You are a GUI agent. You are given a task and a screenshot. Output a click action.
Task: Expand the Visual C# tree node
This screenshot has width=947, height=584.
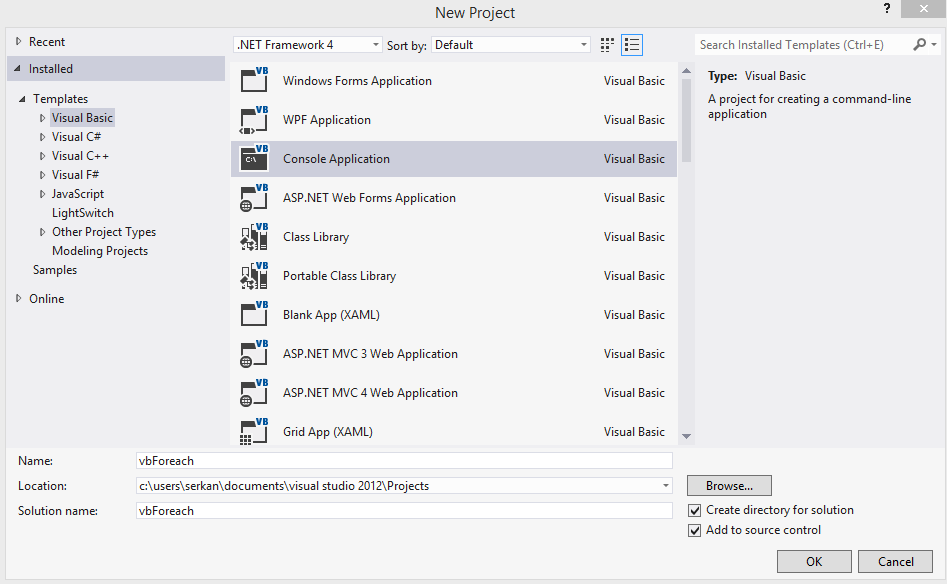click(42, 137)
